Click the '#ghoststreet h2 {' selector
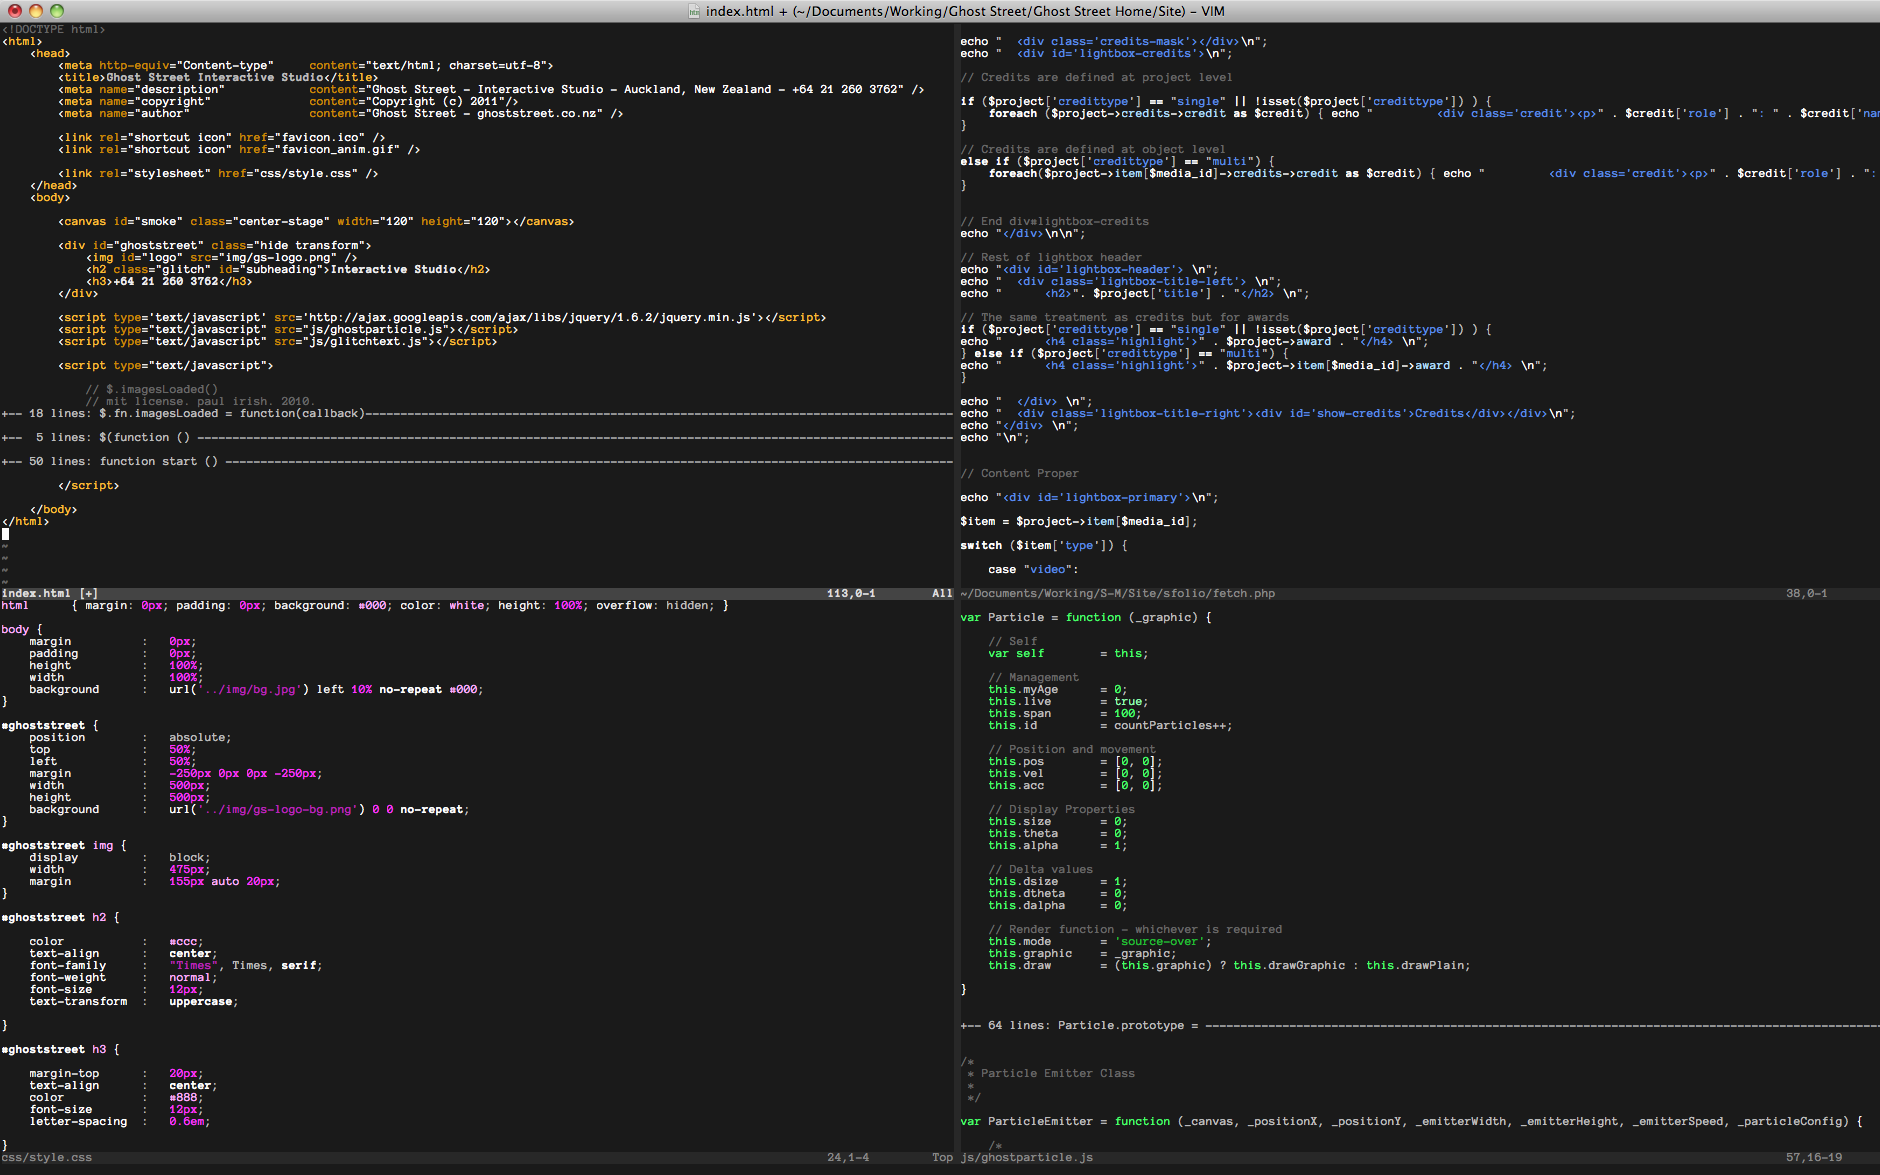This screenshot has height=1175, width=1880. pyautogui.click(x=61, y=917)
